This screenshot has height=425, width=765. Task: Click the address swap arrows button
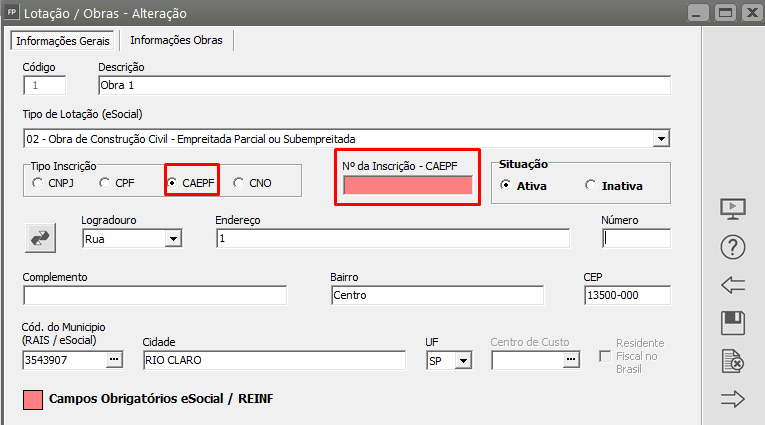tap(40, 237)
